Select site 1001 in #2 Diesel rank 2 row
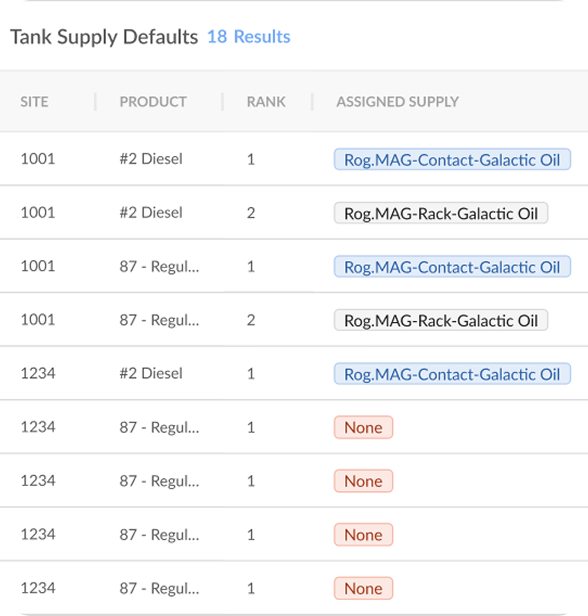 click(38, 213)
